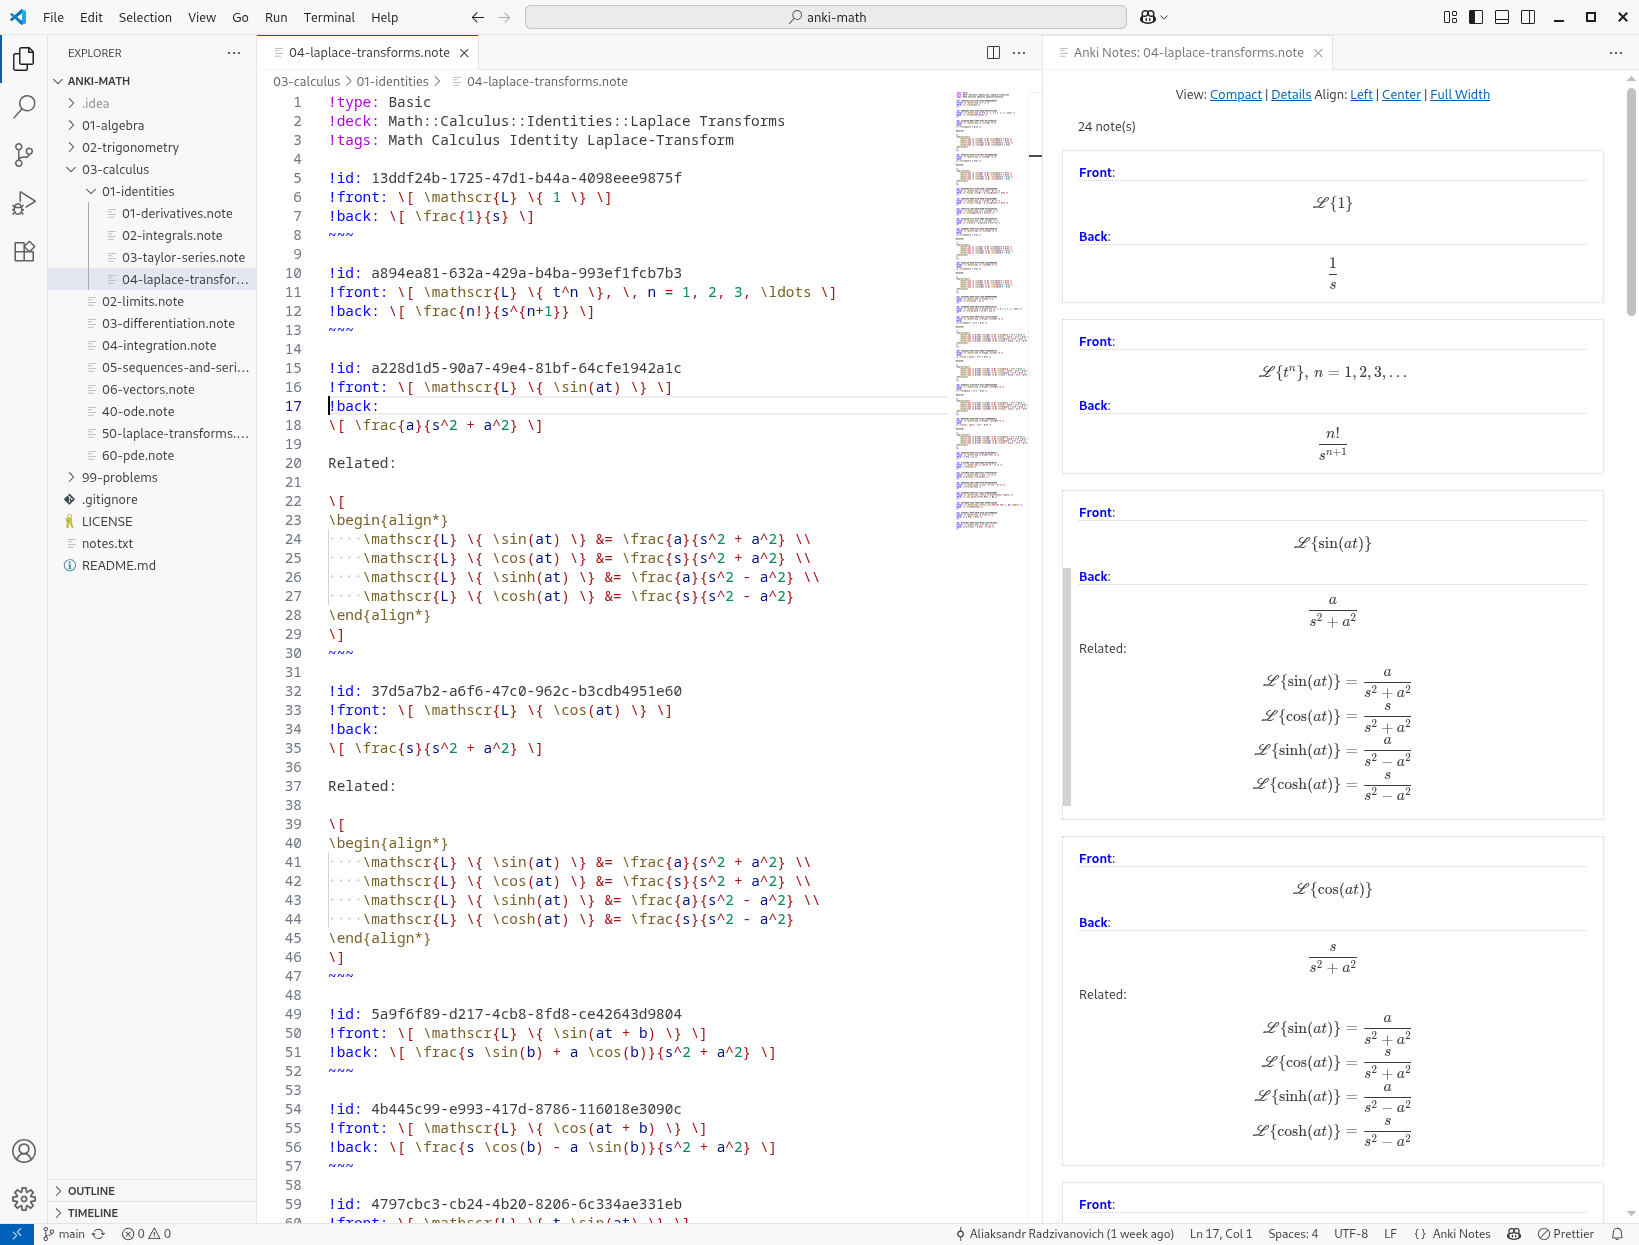Open the Terminal menu
The height and width of the screenshot is (1245, 1639).
[329, 17]
